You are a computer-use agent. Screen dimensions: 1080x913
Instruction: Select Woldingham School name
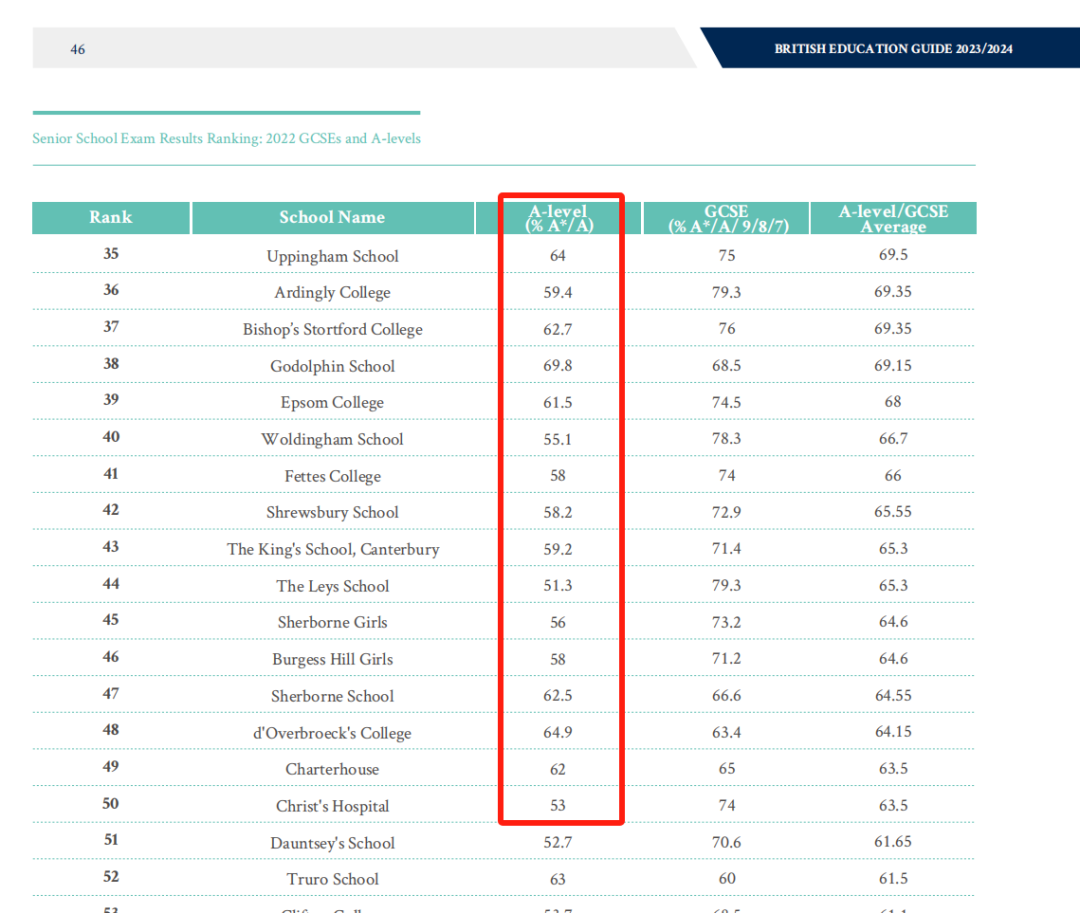333,439
